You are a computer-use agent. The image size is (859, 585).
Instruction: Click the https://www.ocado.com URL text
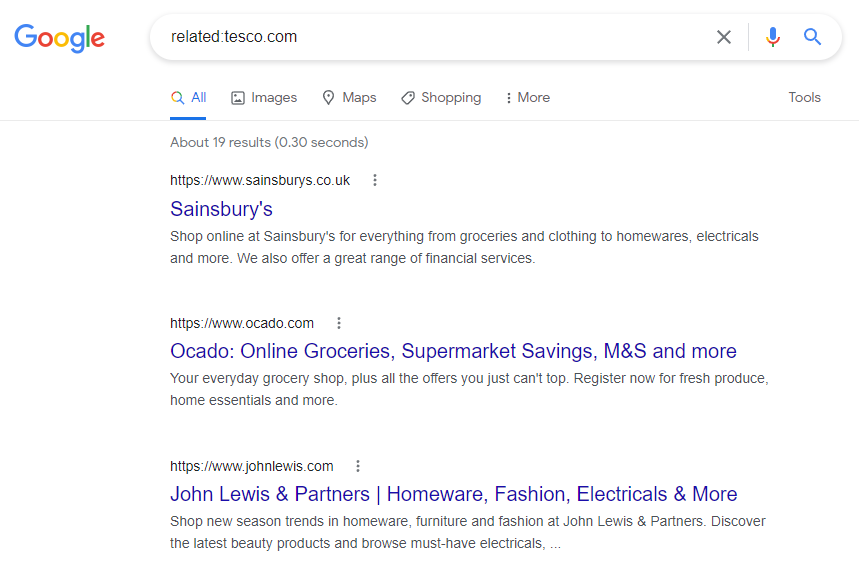tap(242, 323)
